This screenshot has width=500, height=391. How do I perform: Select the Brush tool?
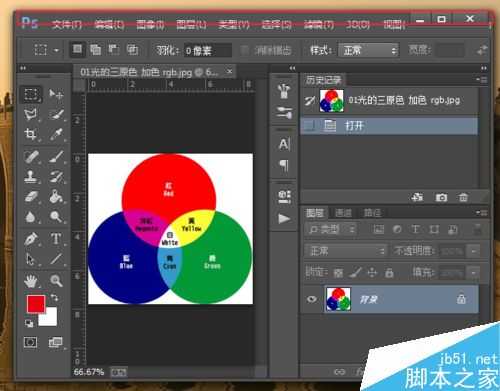(x=56, y=157)
